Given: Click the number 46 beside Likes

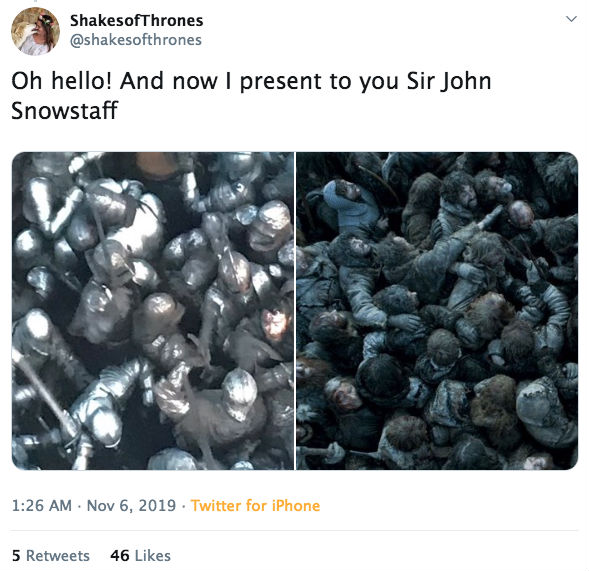Looking at the screenshot, I should [x=120, y=556].
